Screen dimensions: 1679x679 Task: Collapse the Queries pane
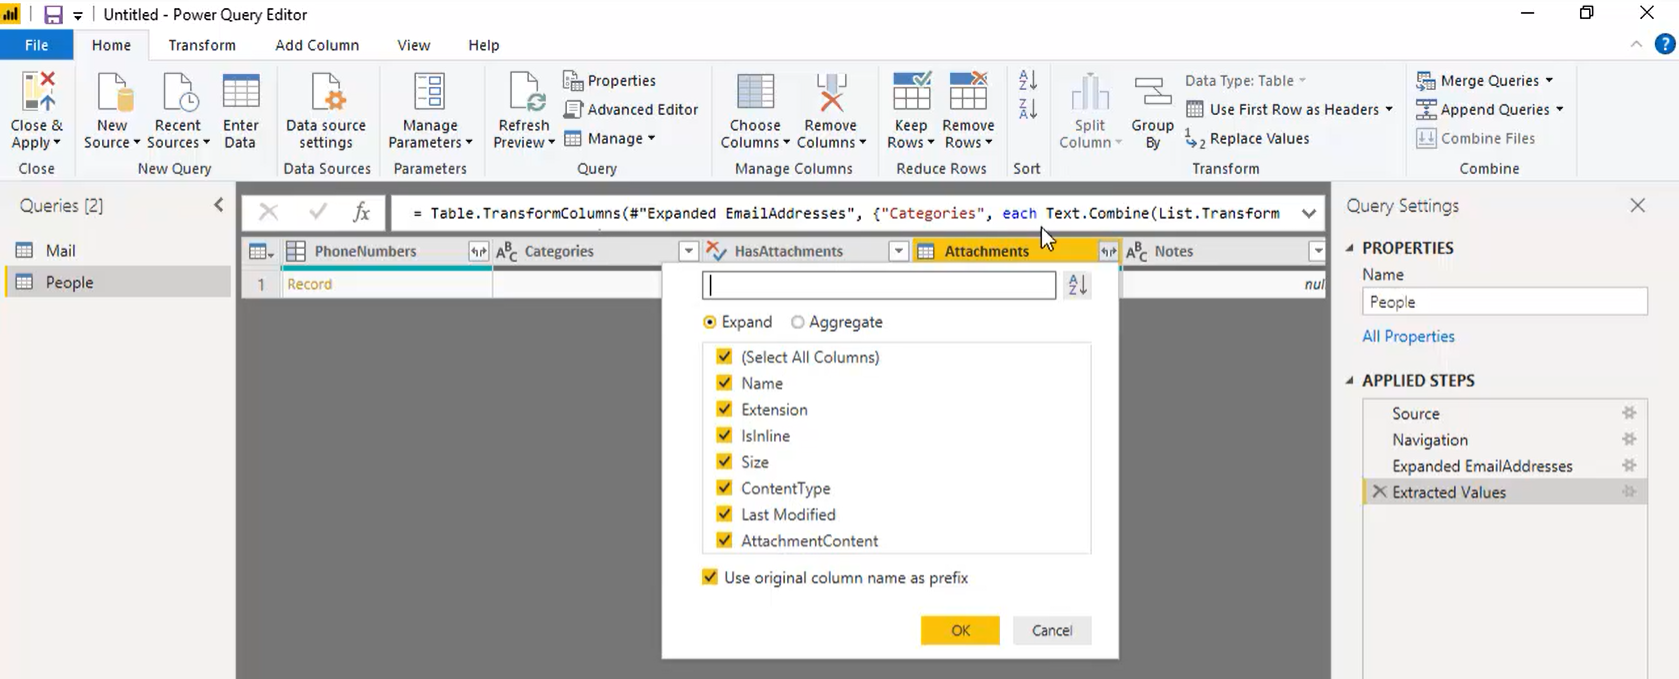[x=219, y=205]
